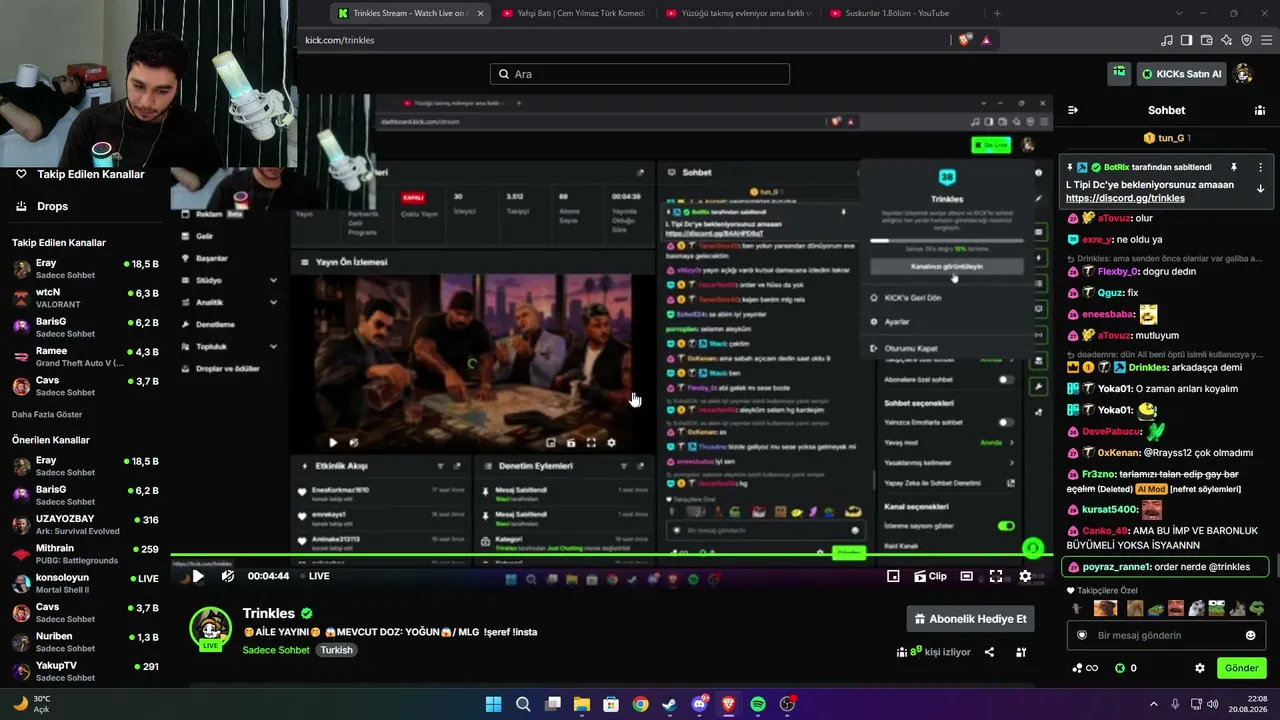
Task: Open the green gift shop icon
Action: tap(1119, 73)
